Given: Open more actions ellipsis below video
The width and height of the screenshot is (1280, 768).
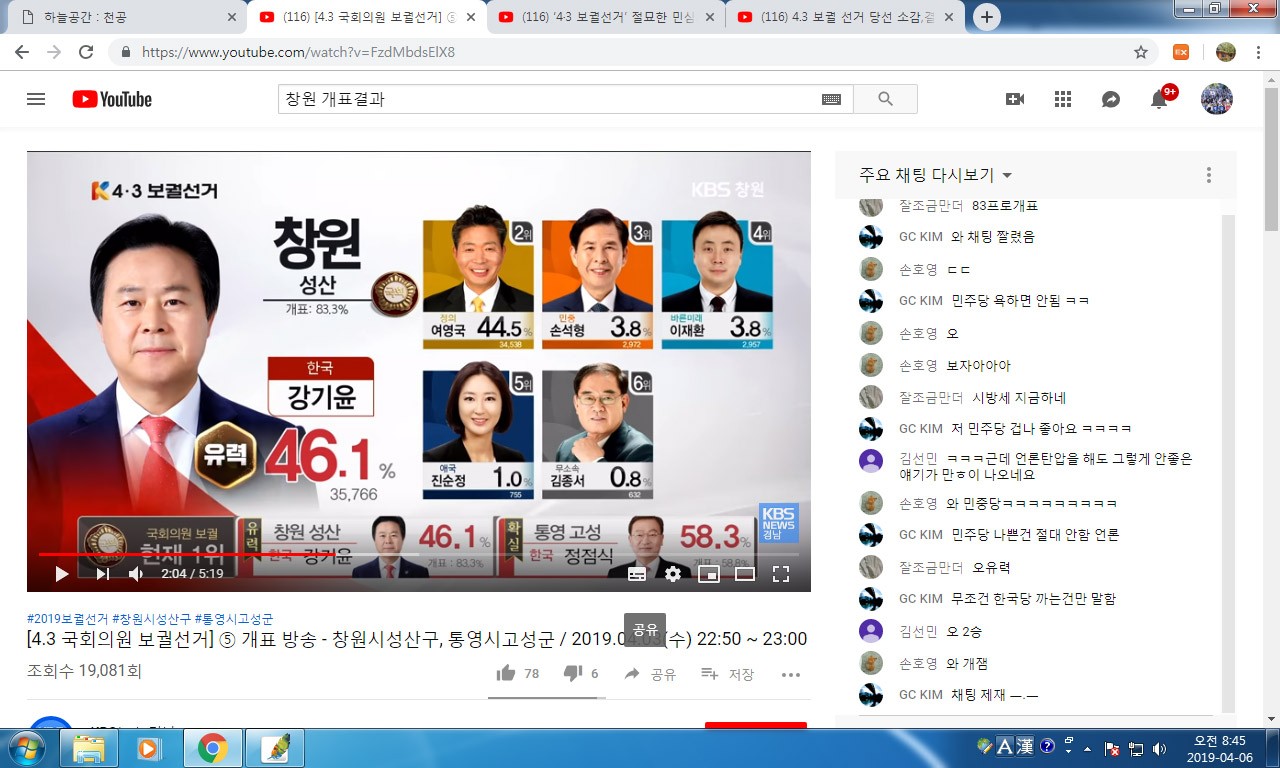Looking at the screenshot, I should pyautogui.click(x=791, y=675).
